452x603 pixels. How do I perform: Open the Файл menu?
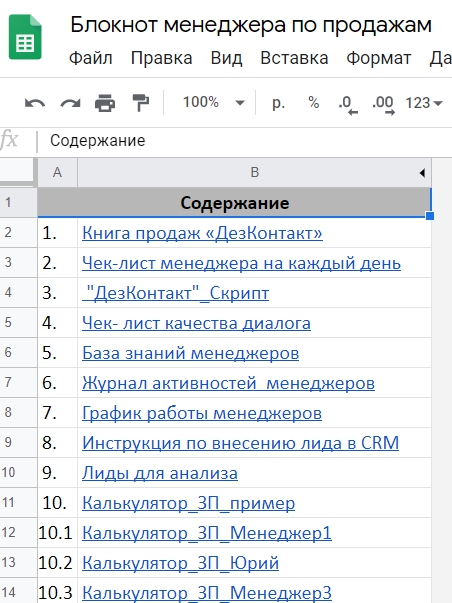point(90,58)
